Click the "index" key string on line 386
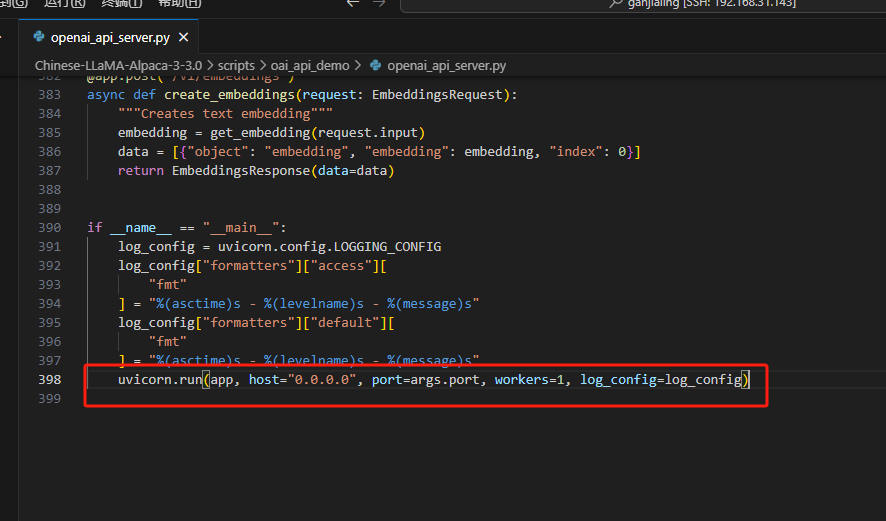The width and height of the screenshot is (886, 521). click(576, 151)
